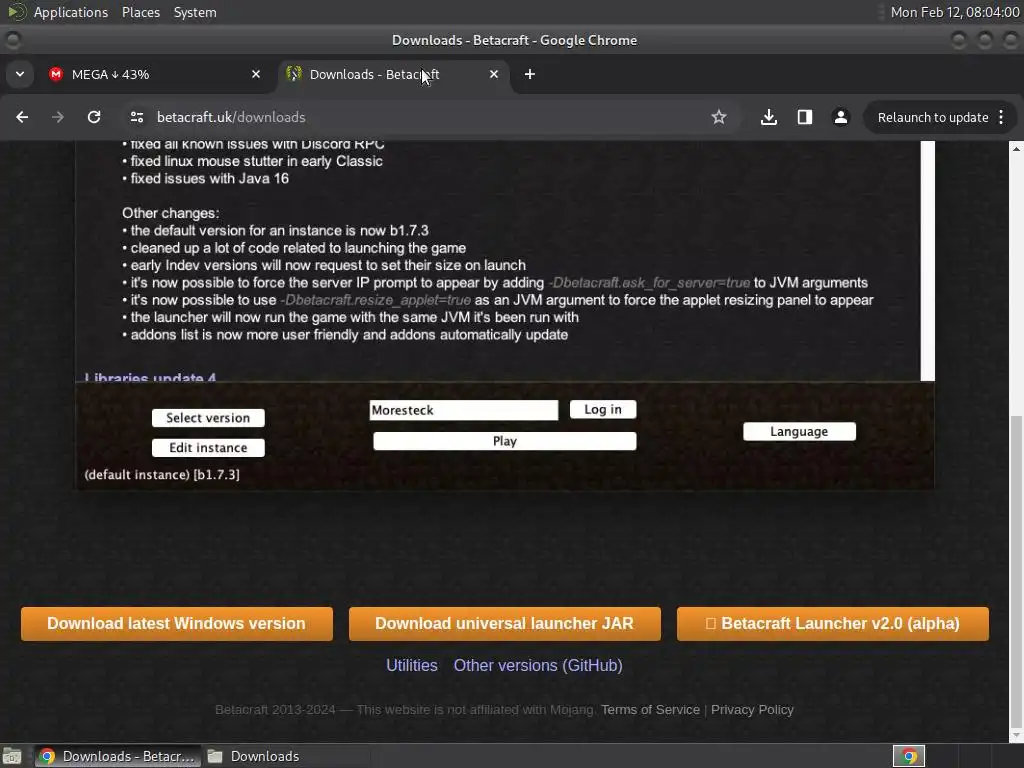Screen dimensions: 1024x768
Task: Click the "Other changes:" heading
Action: (x=170, y=214)
